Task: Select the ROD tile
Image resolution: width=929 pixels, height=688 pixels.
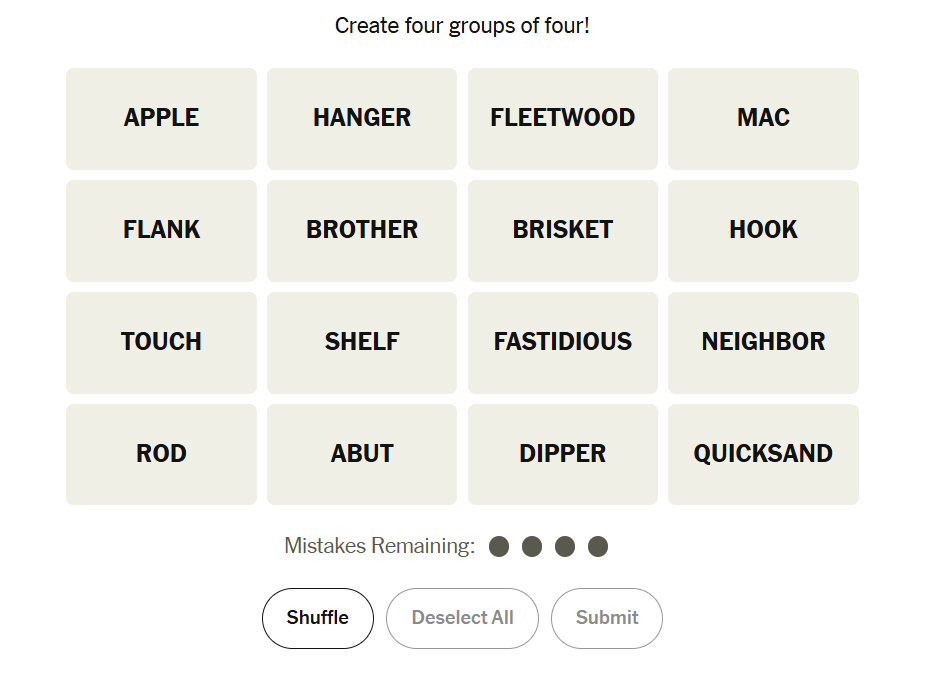Action: click(161, 454)
